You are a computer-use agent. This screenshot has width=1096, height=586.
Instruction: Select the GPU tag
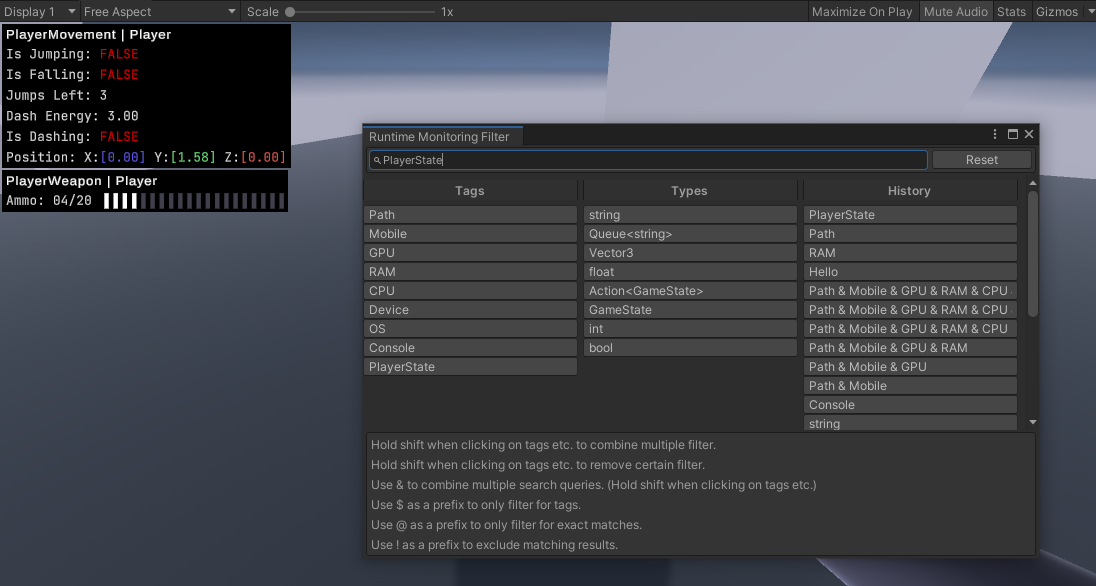tap(470, 252)
